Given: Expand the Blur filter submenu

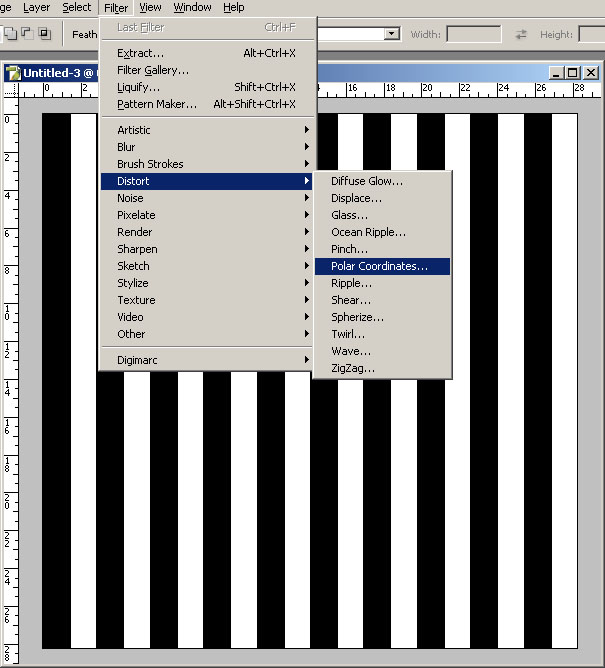Looking at the screenshot, I should pyautogui.click(x=207, y=147).
